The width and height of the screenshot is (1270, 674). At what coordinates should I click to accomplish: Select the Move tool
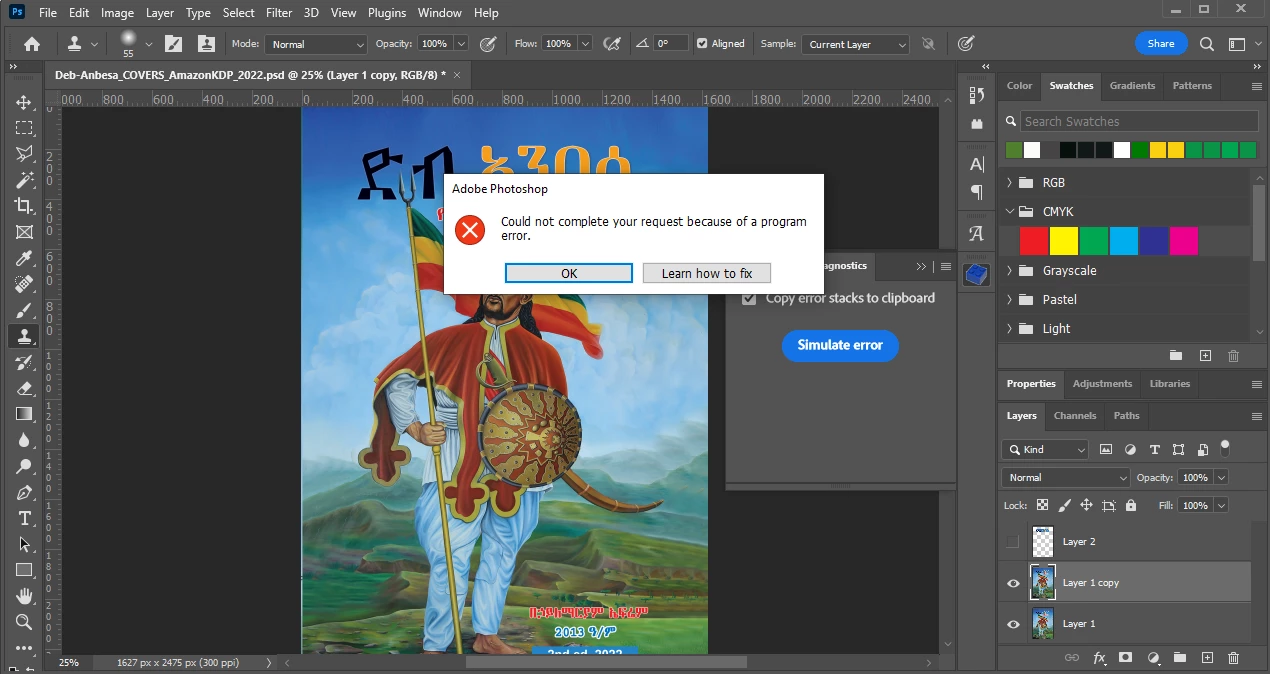pos(24,102)
